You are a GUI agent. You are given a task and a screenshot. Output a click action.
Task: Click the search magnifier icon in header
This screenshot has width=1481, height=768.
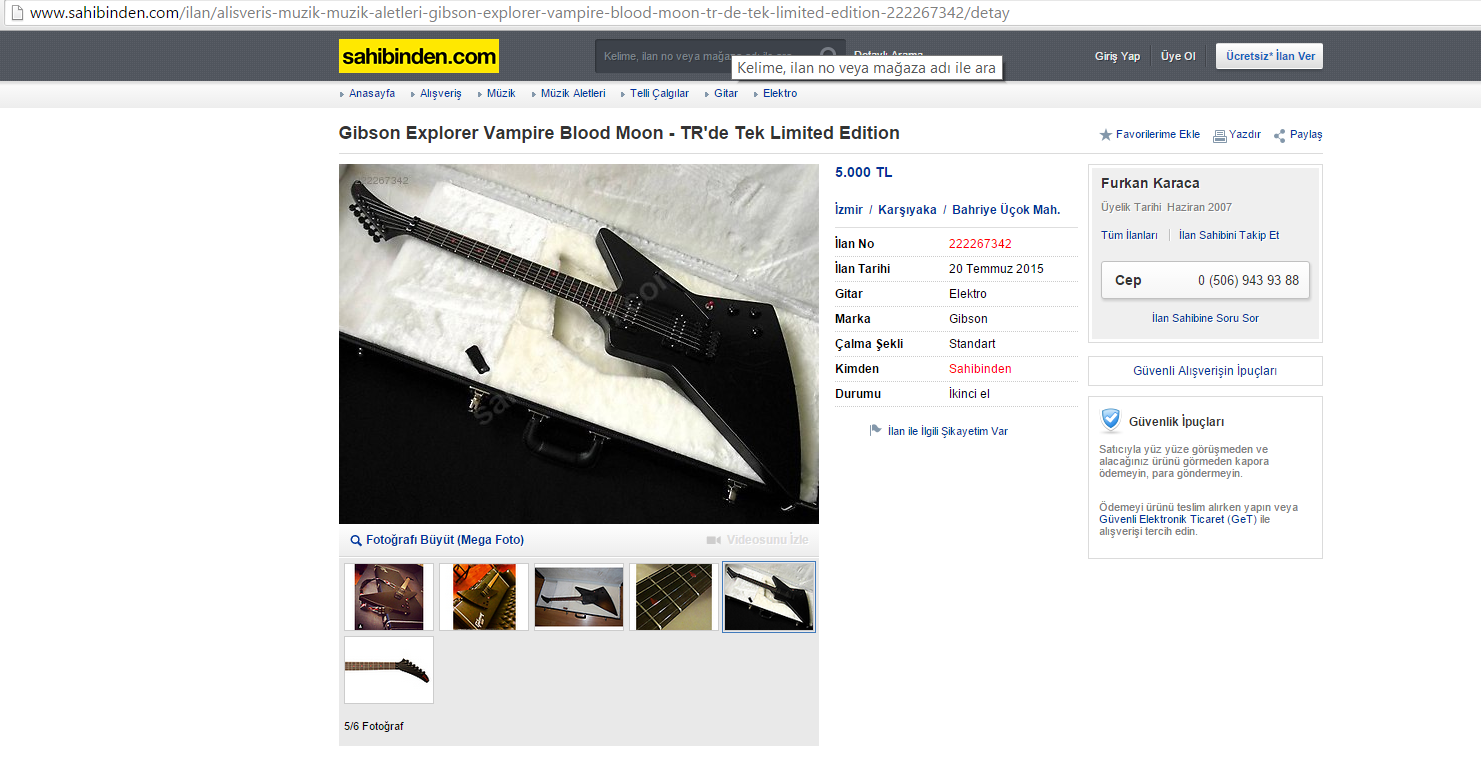[828, 56]
